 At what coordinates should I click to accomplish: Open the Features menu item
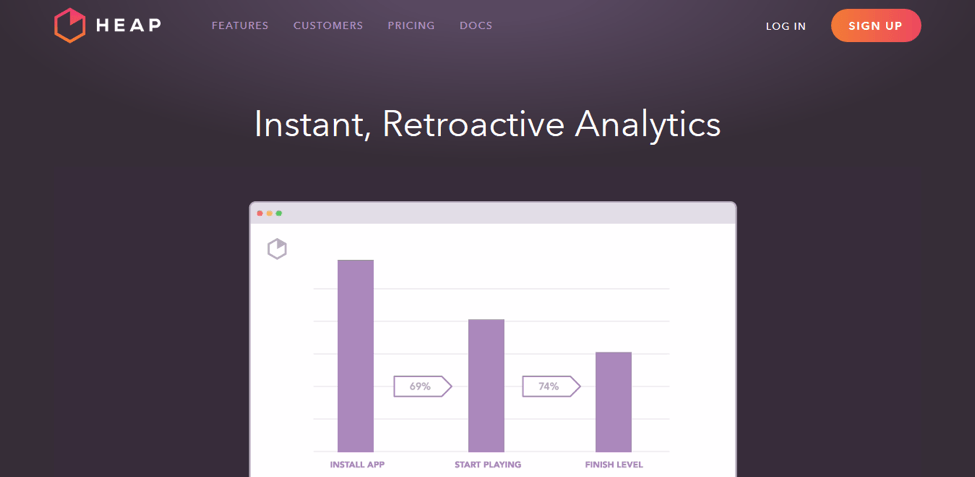240,25
